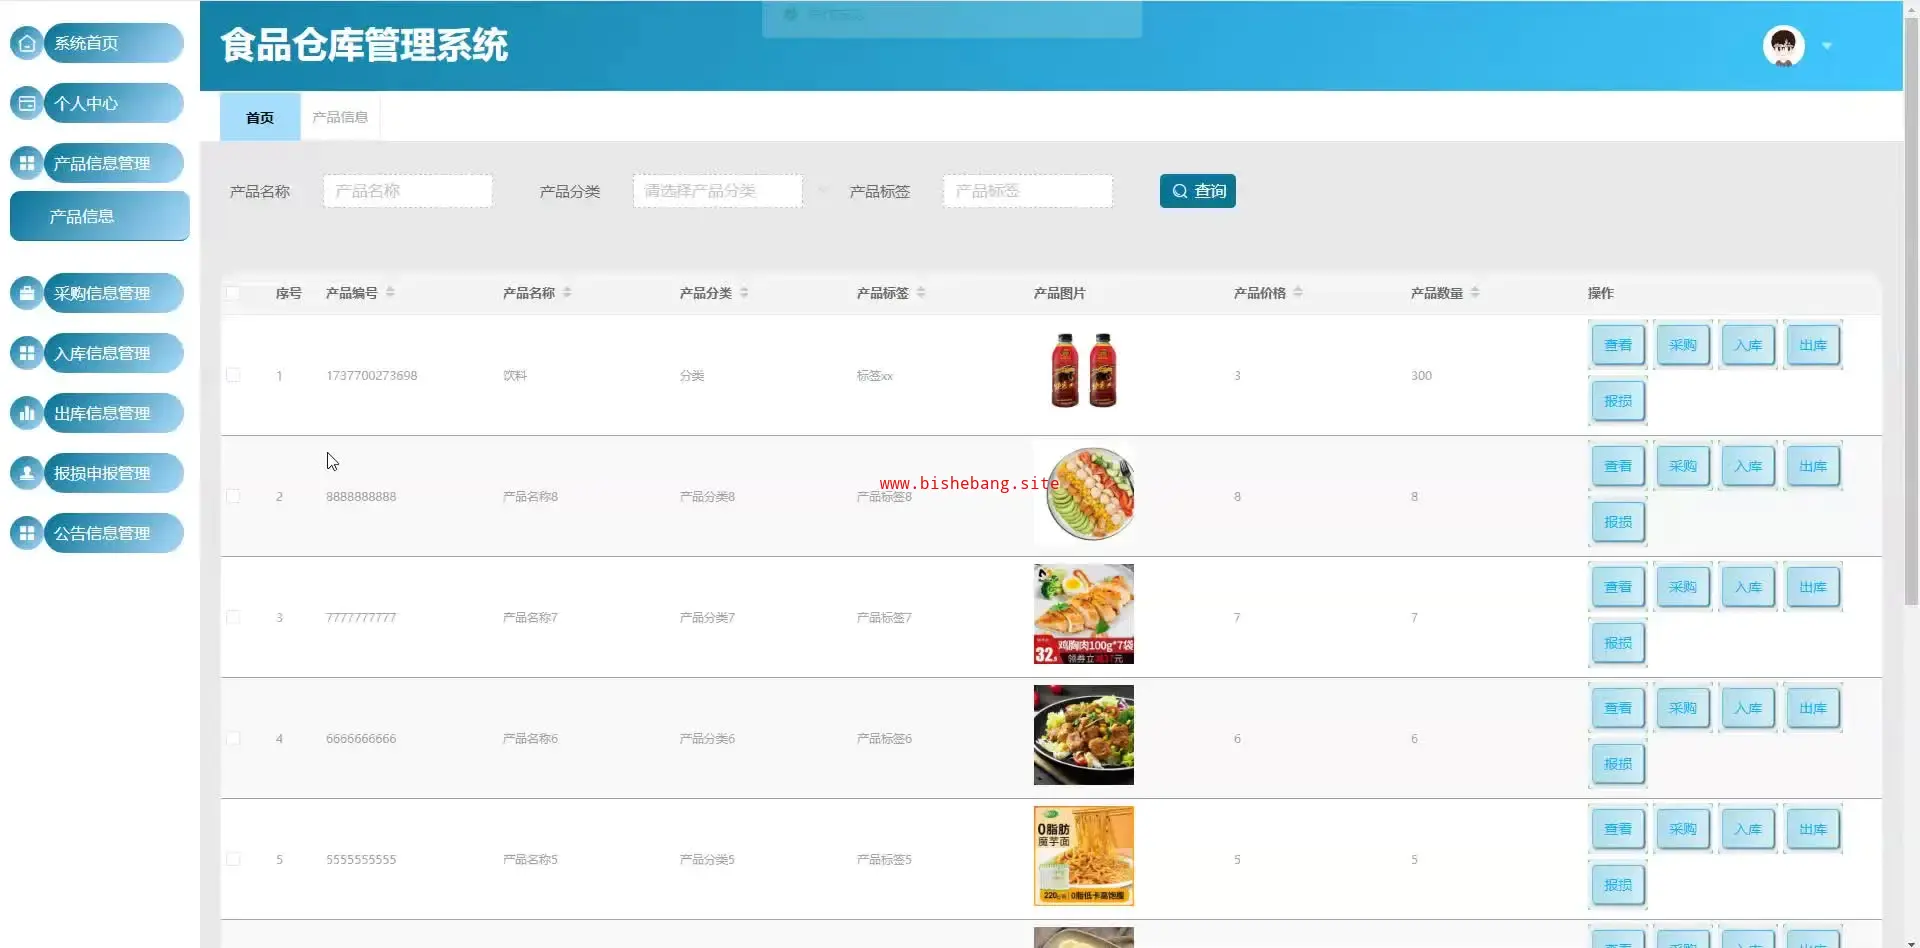Viewport: 1920px width, 948px height.
Task: Open the beef dish image for 产品名称6
Action: [1084, 735]
